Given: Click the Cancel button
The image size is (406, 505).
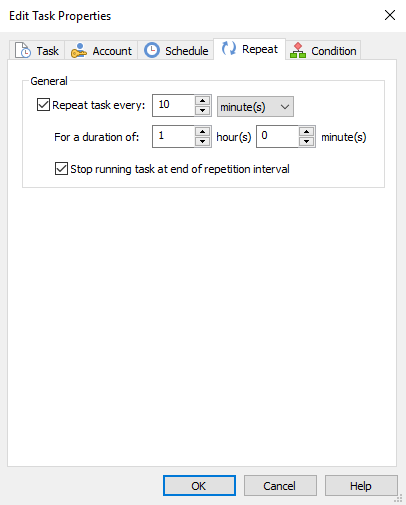Looking at the screenshot, I should click(280, 486).
